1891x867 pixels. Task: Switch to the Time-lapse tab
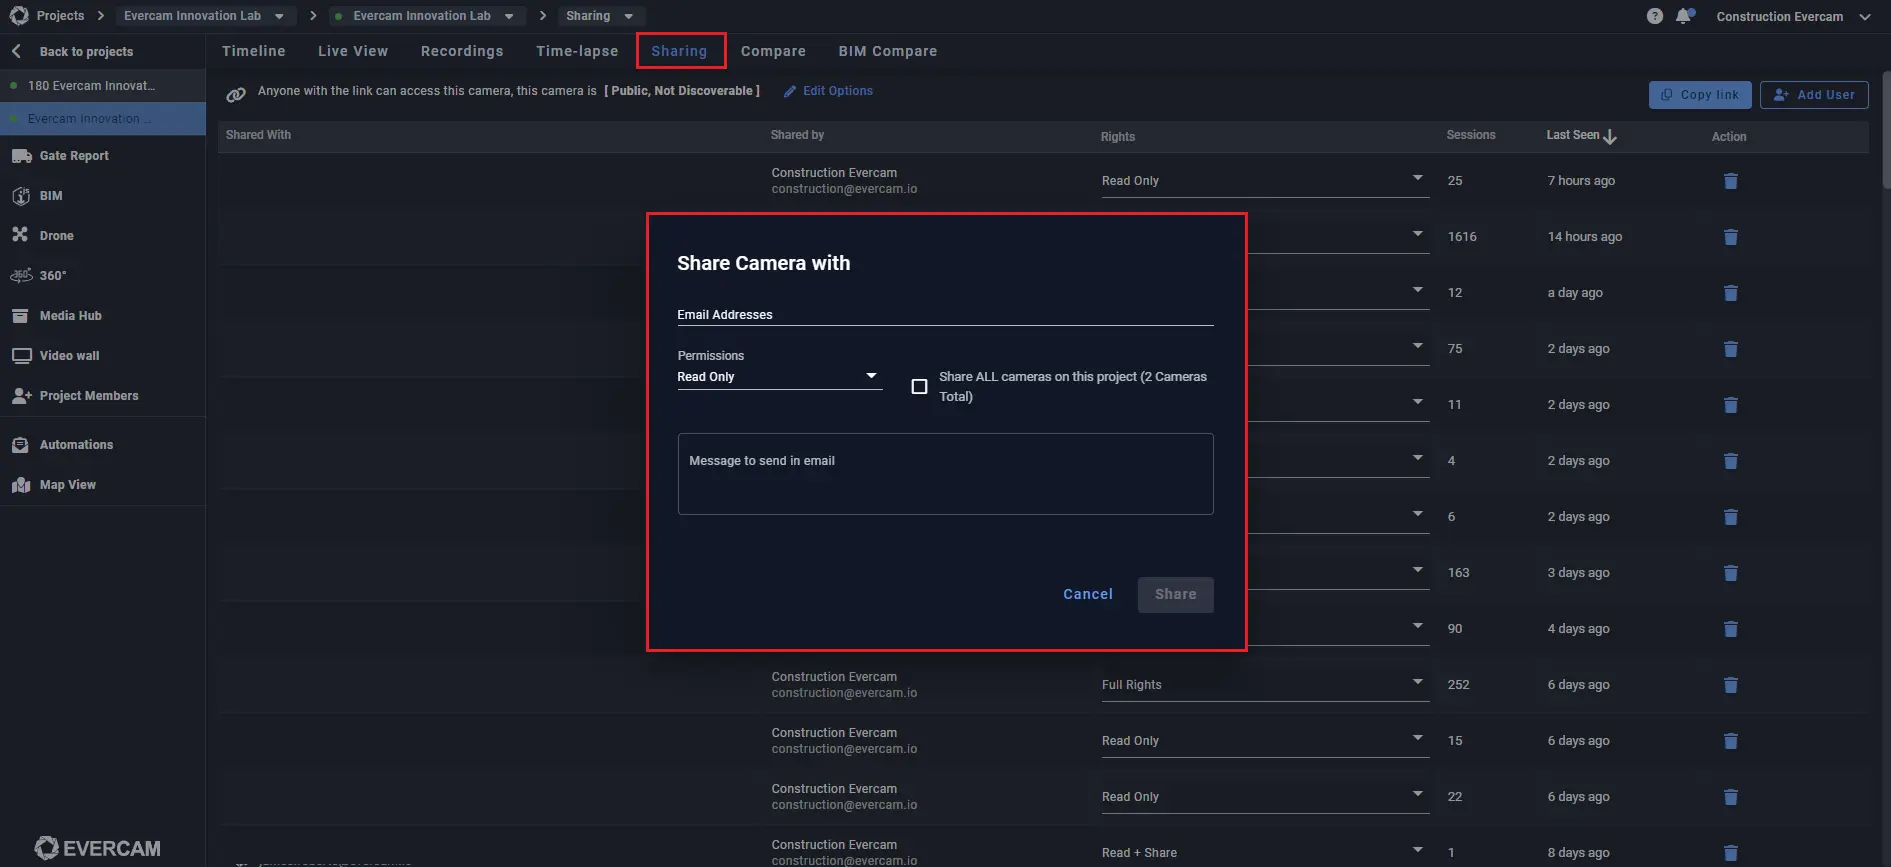click(x=577, y=51)
